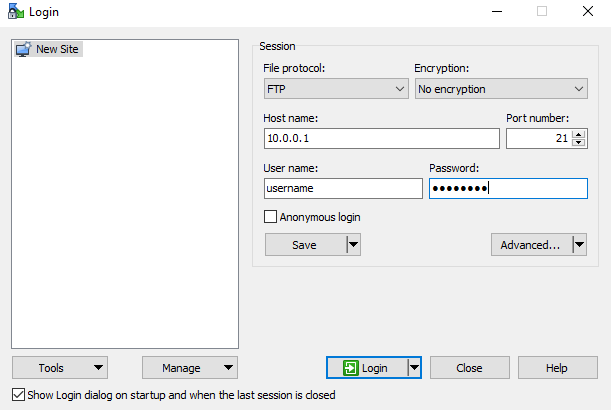Uncheck Show Login dialog on startup

pyautogui.click(x=17, y=395)
